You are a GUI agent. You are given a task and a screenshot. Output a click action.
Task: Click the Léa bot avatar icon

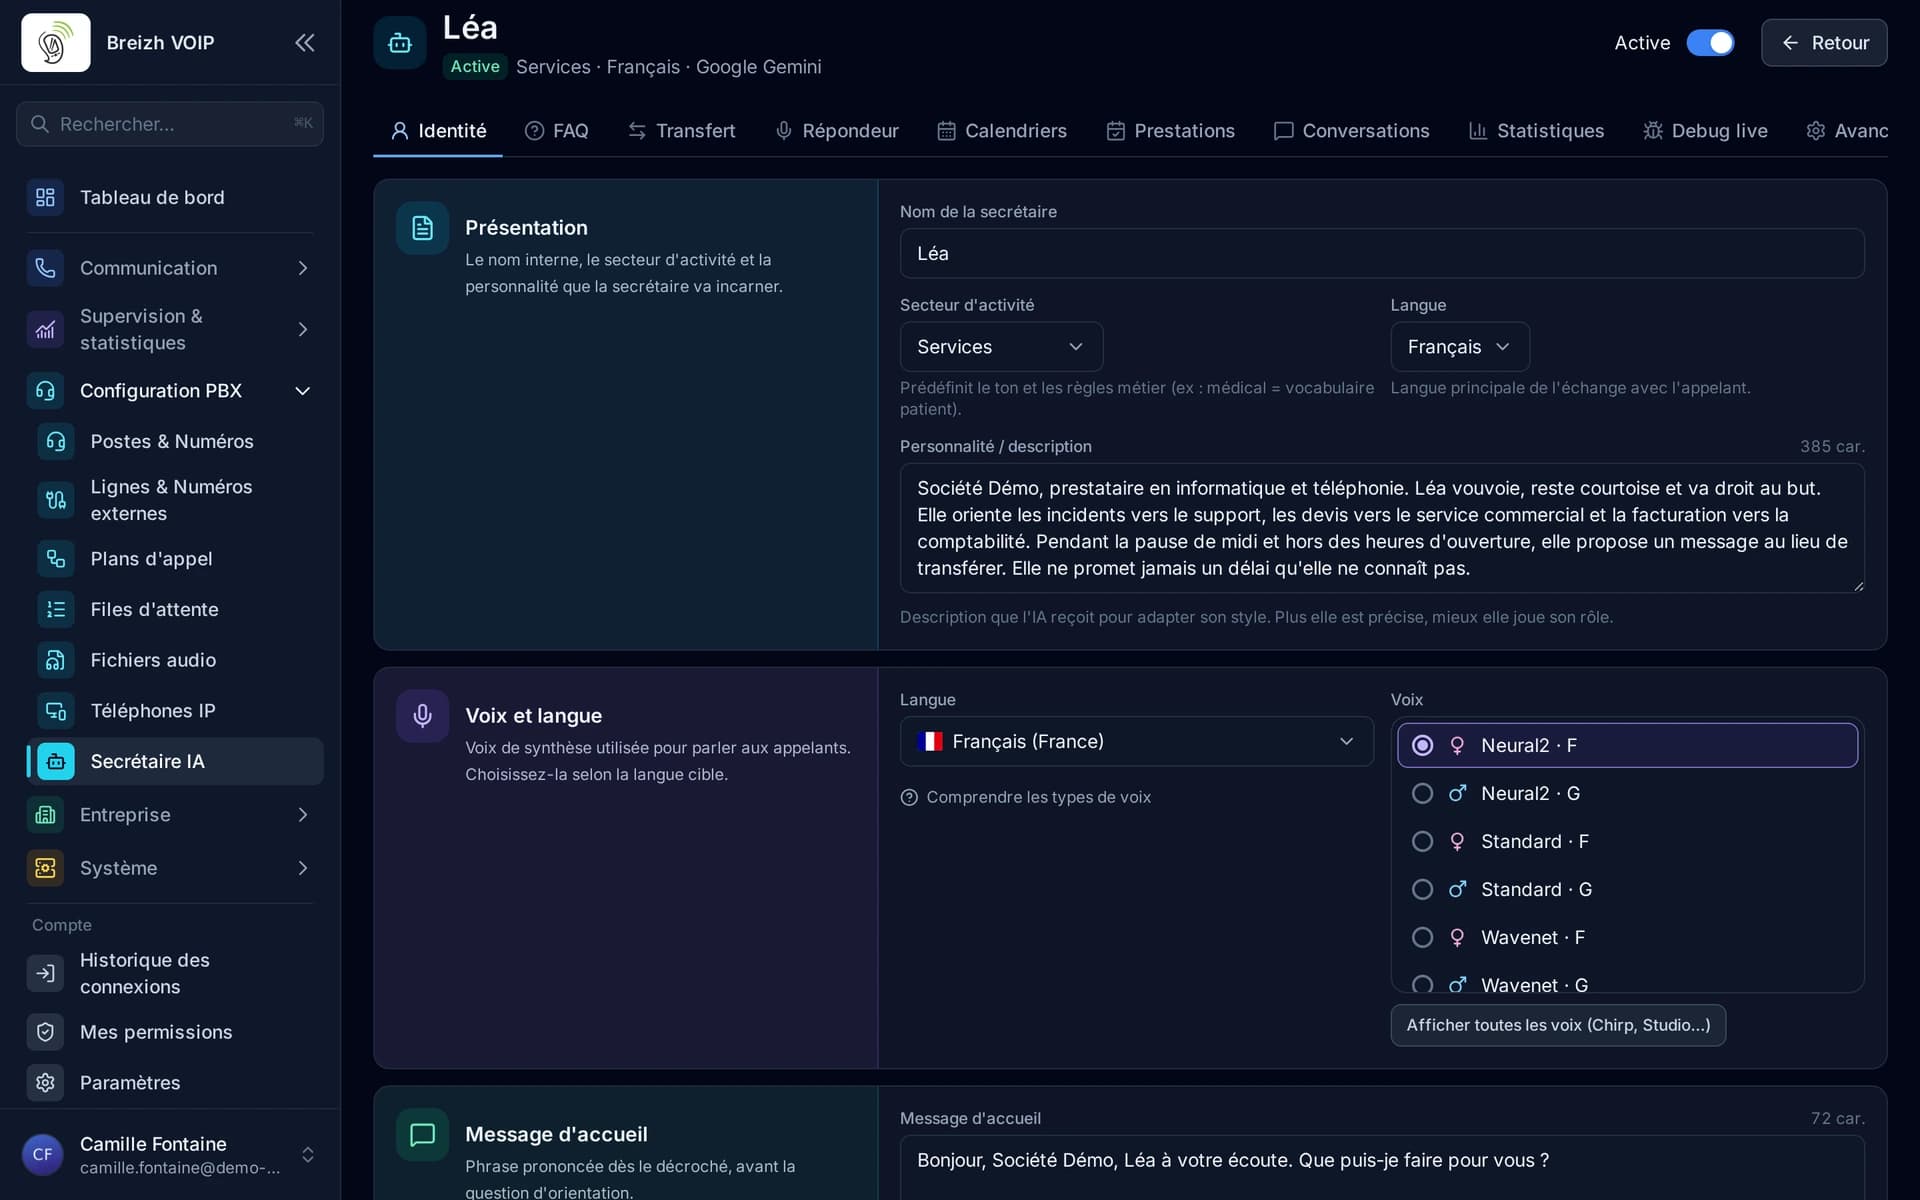click(400, 43)
